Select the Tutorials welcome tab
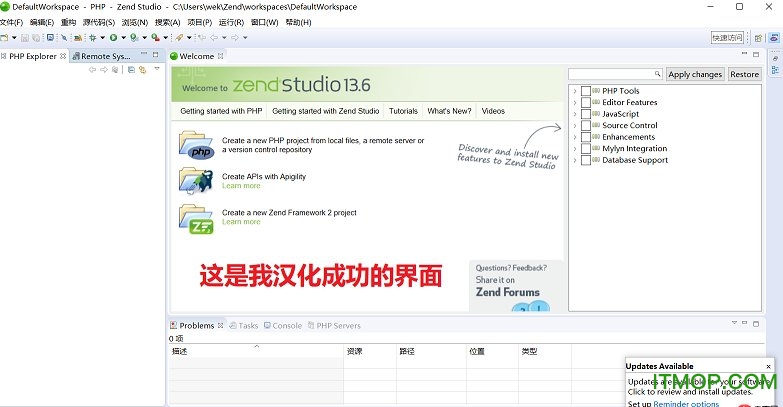Viewport: 783px width, 407px height. pos(403,111)
